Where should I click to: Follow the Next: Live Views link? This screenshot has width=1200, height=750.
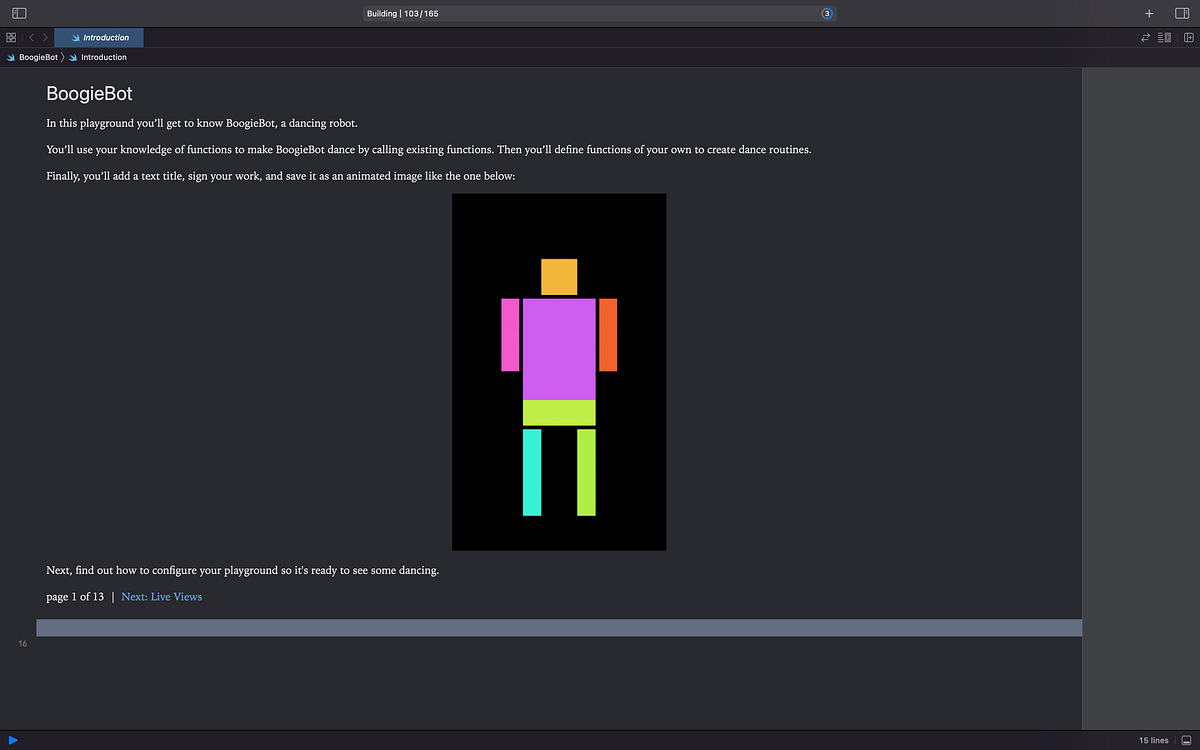coord(161,596)
